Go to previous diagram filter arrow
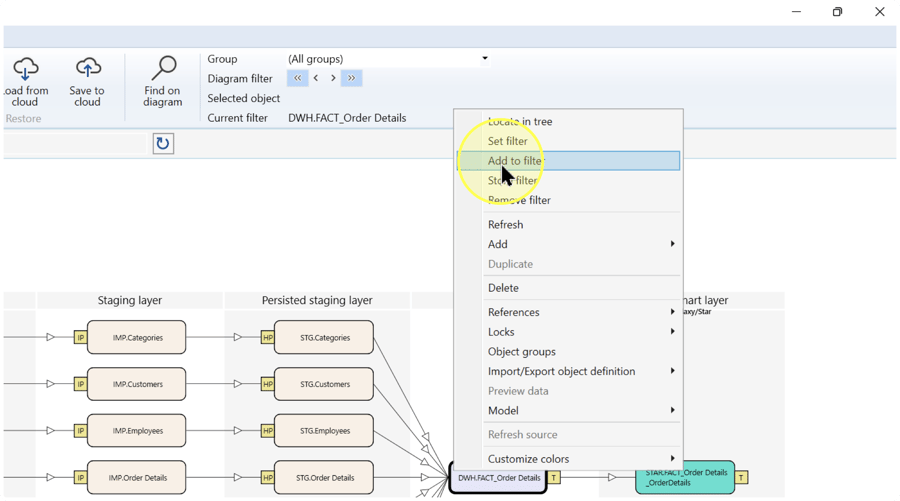 coord(316,78)
